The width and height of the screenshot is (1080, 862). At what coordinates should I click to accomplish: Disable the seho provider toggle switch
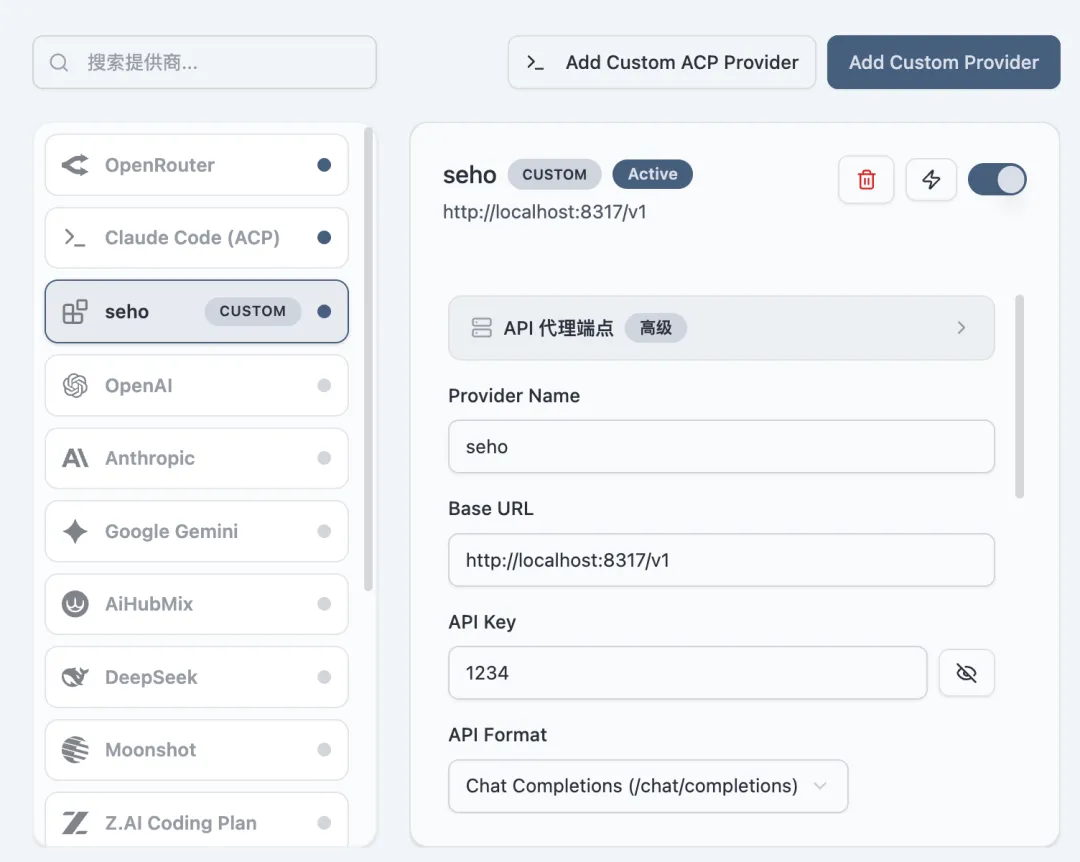[x=997, y=180]
